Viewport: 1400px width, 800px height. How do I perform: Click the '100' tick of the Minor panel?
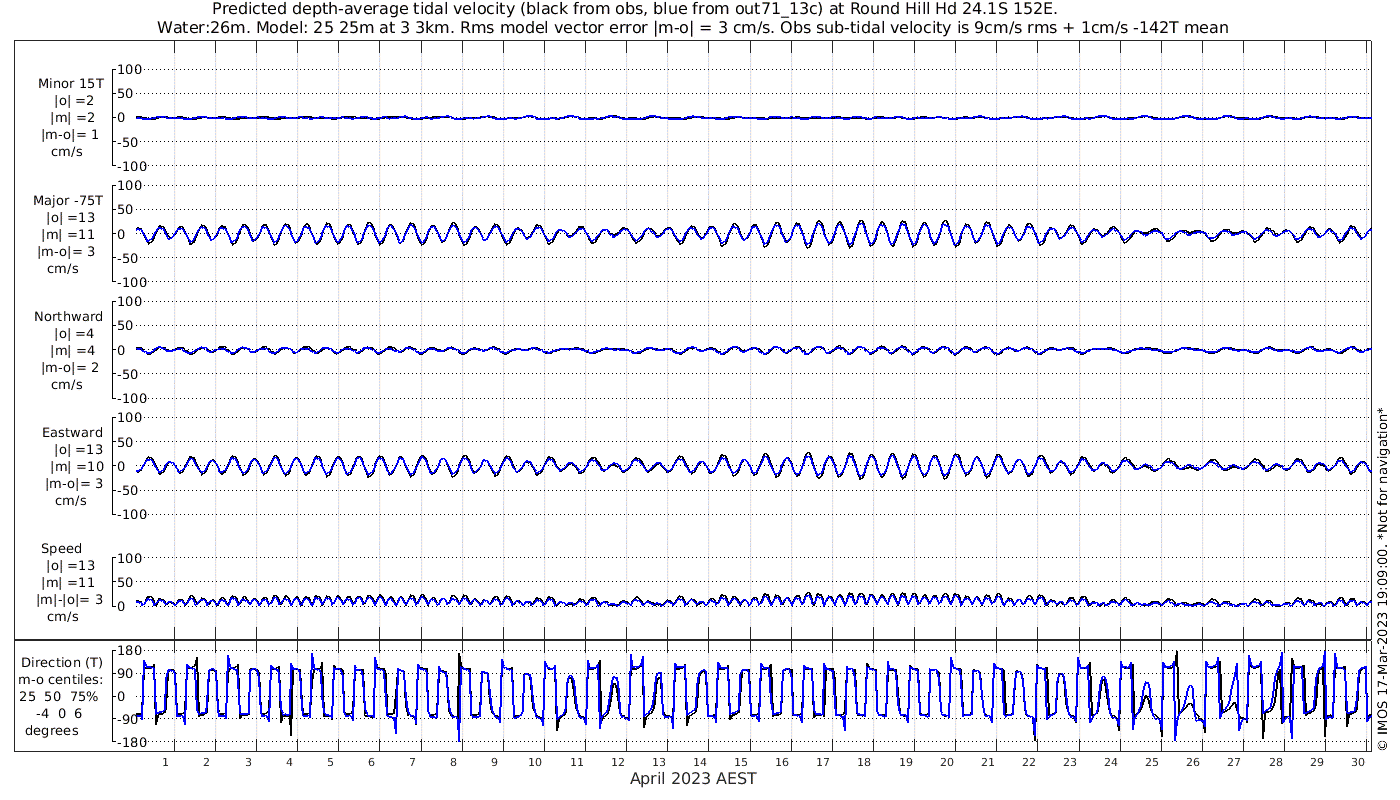click(x=132, y=69)
